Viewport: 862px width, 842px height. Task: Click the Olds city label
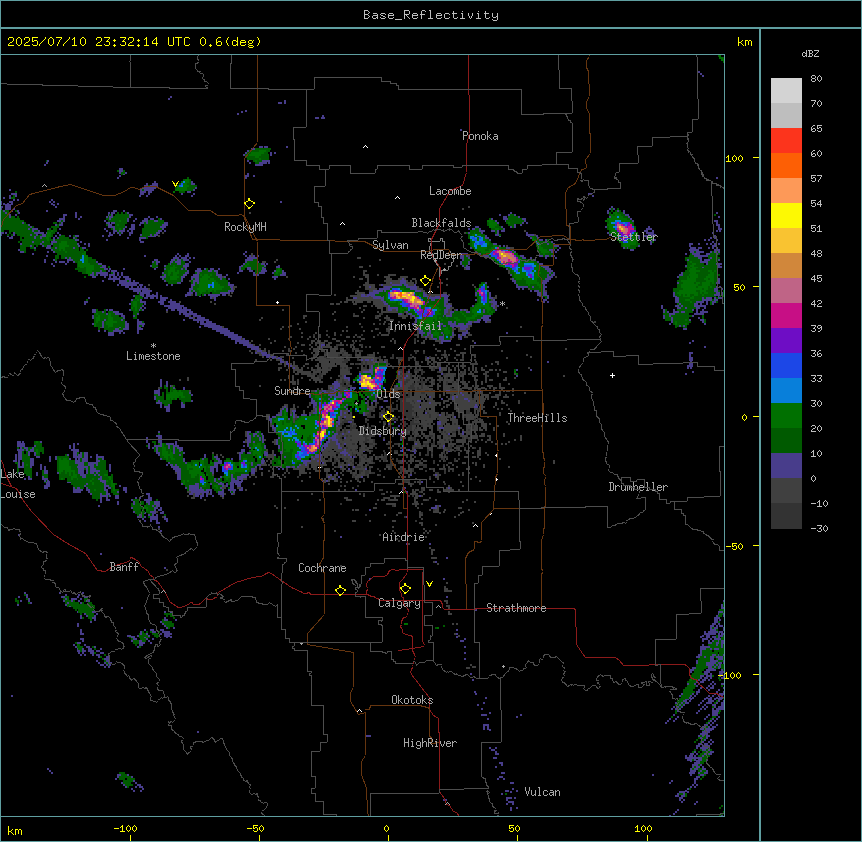coord(388,394)
